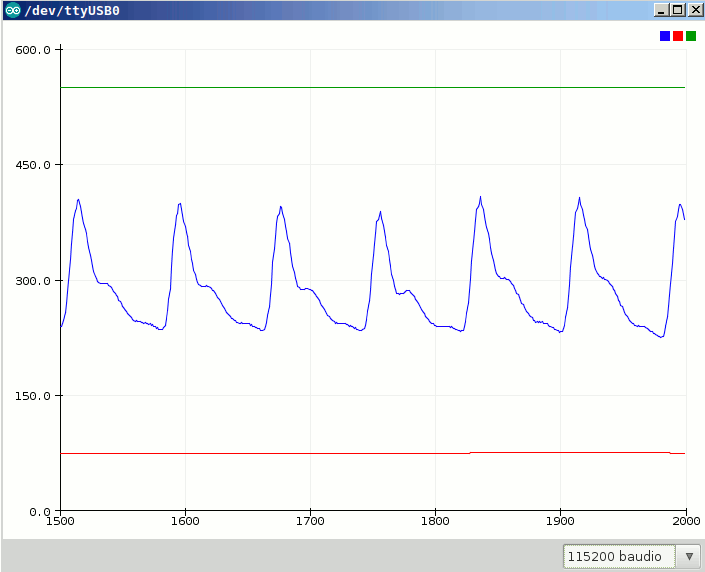Click the 450.0 y-axis label
Viewport: 705px width, 572px height.
[x=33, y=165]
